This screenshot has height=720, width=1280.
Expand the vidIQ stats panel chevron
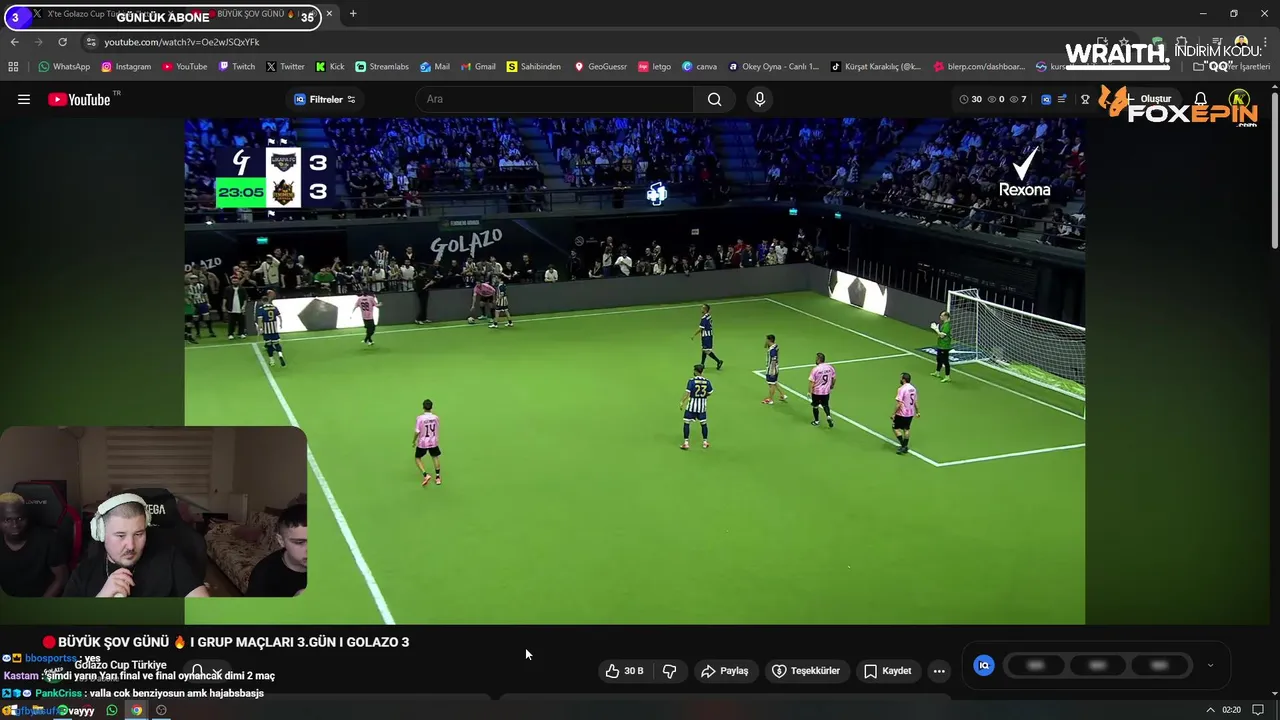(1210, 665)
